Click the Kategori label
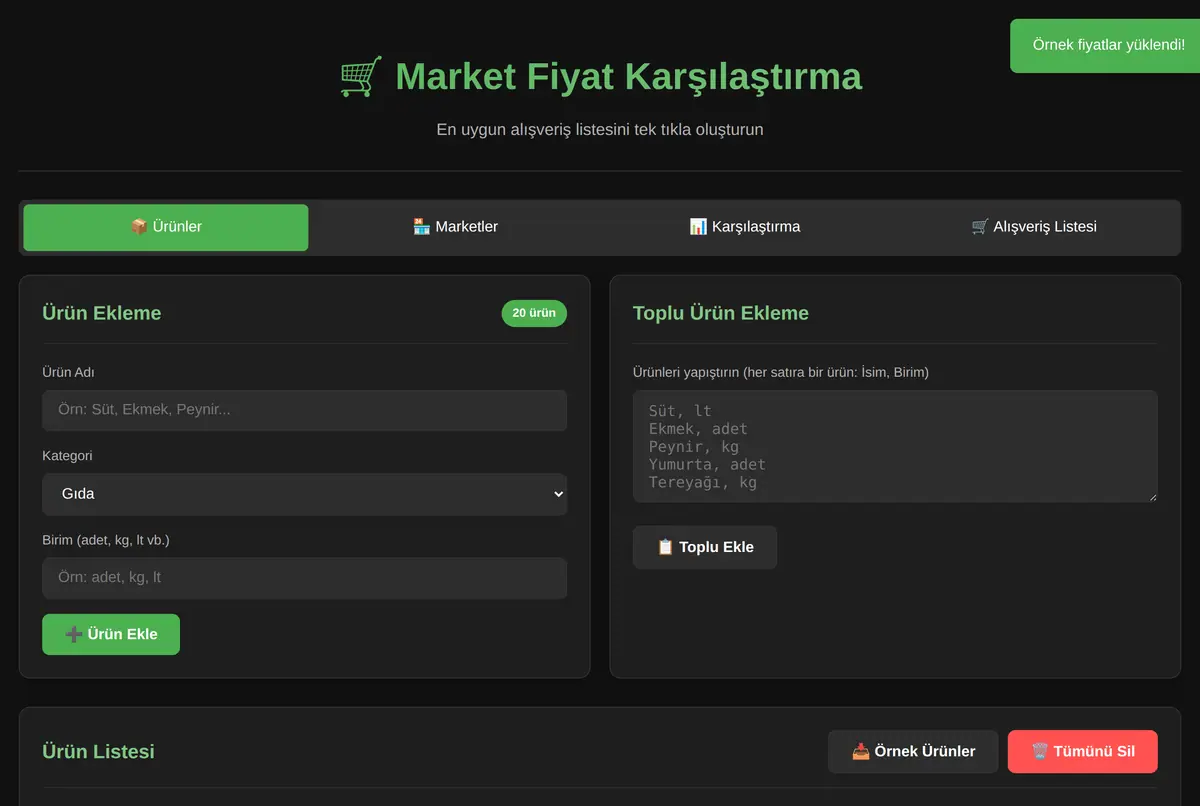The height and width of the screenshot is (806, 1200). [x=67, y=455]
